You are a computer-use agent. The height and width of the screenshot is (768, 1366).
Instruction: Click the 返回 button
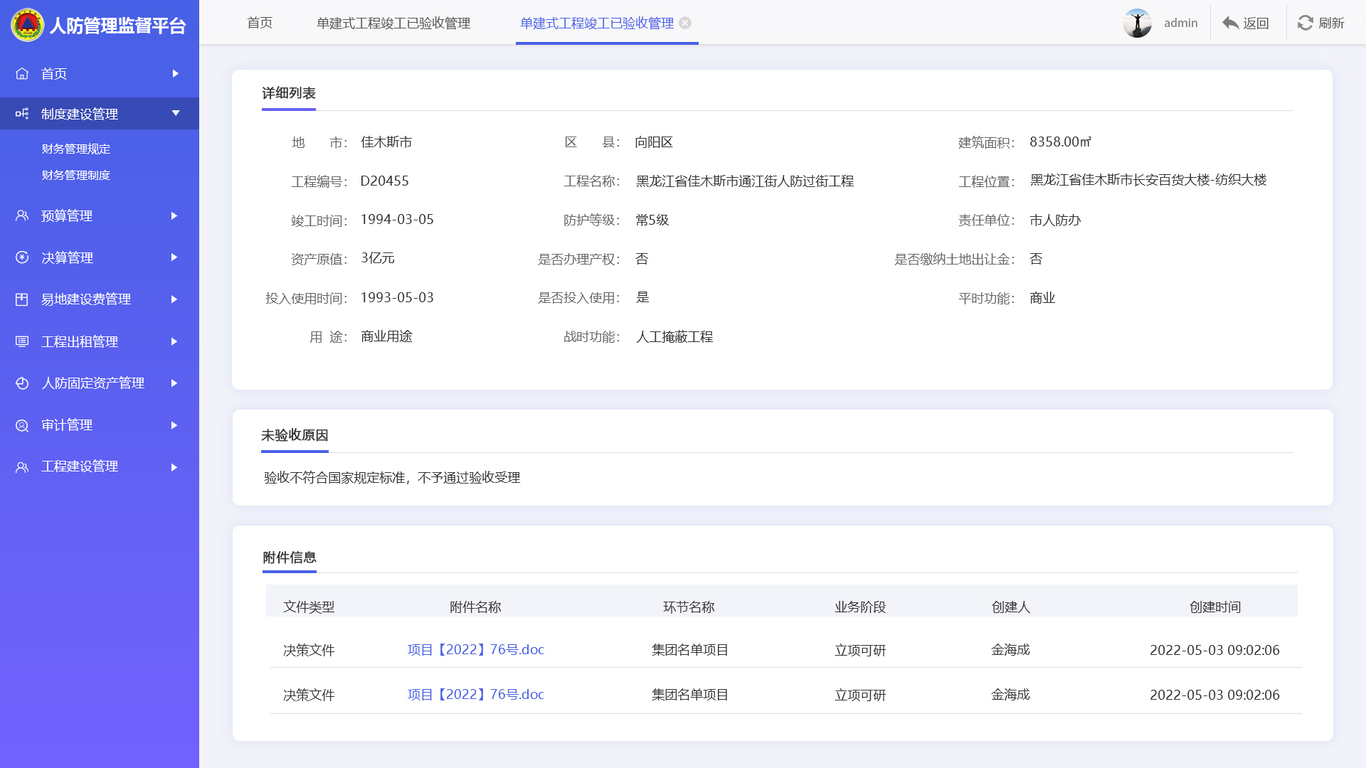(x=1246, y=23)
